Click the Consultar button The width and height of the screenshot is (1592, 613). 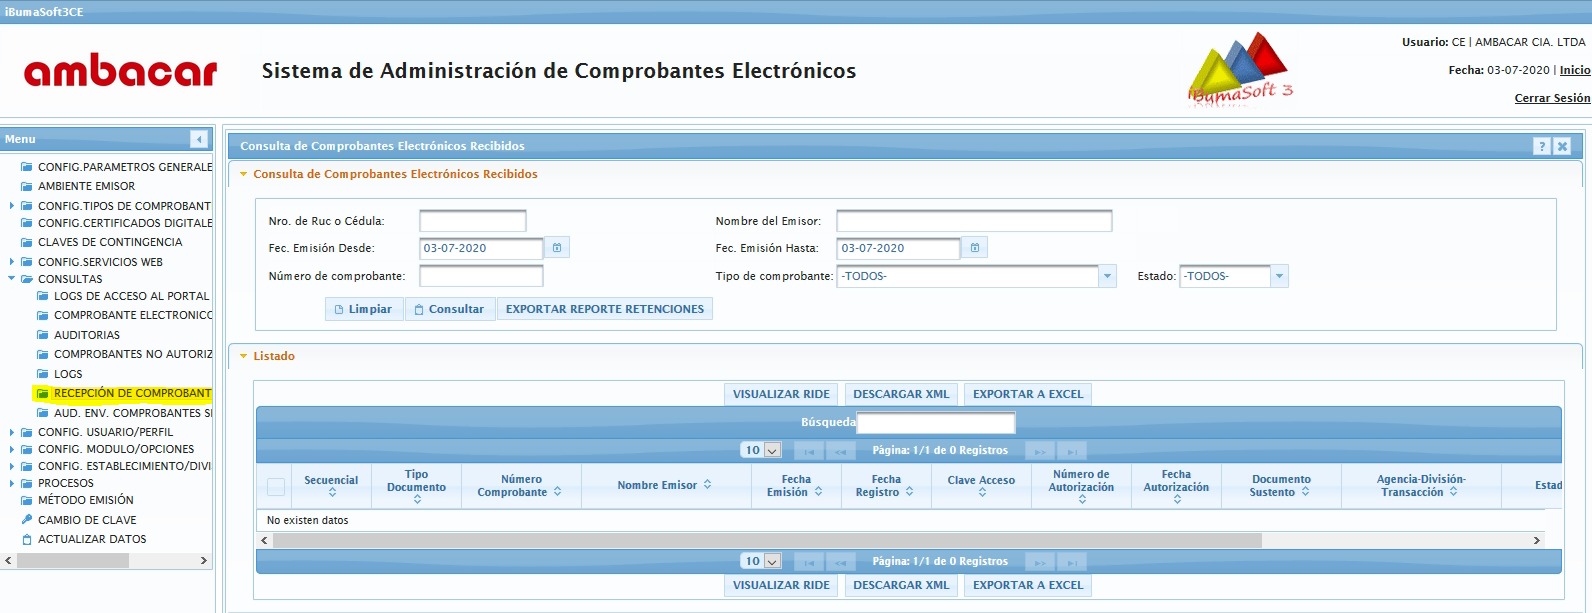[x=449, y=309]
